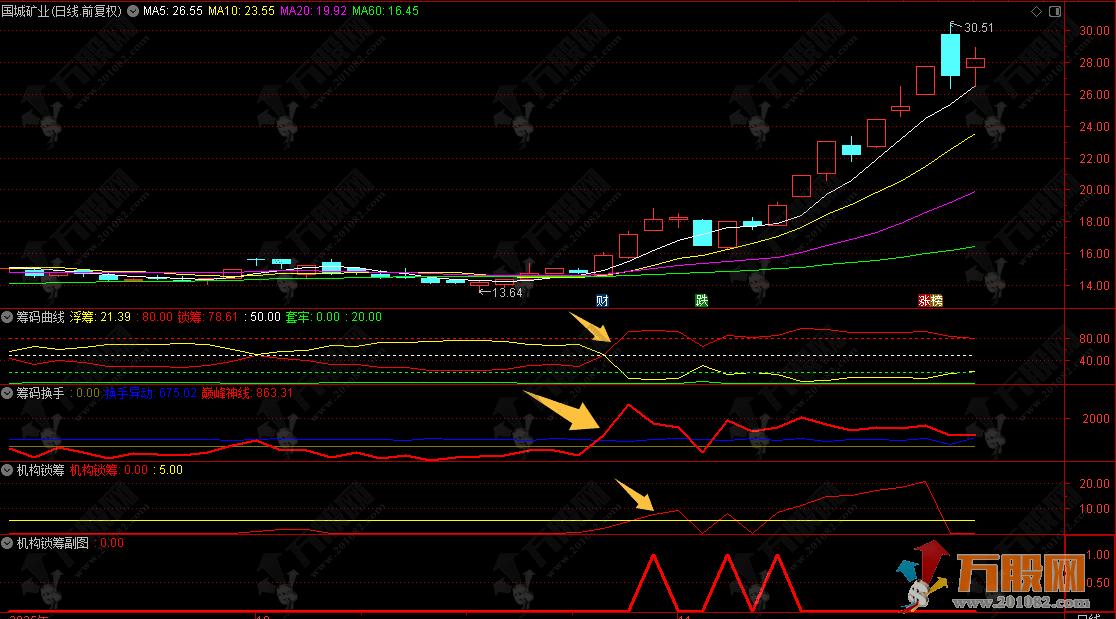This screenshot has height=619, width=1116.
Task: Open the 机构锁筹副图 panel dropdown arrow
Action: coord(7,543)
